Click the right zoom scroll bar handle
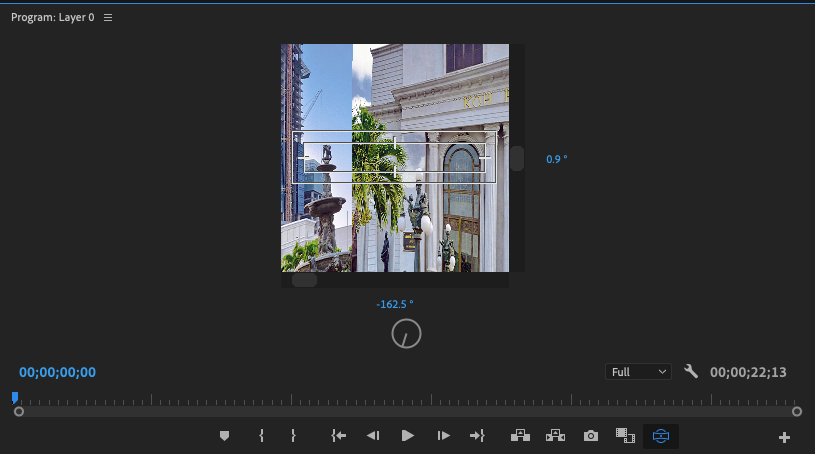Image resolution: width=815 pixels, height=454 pixels. [797, 411]
